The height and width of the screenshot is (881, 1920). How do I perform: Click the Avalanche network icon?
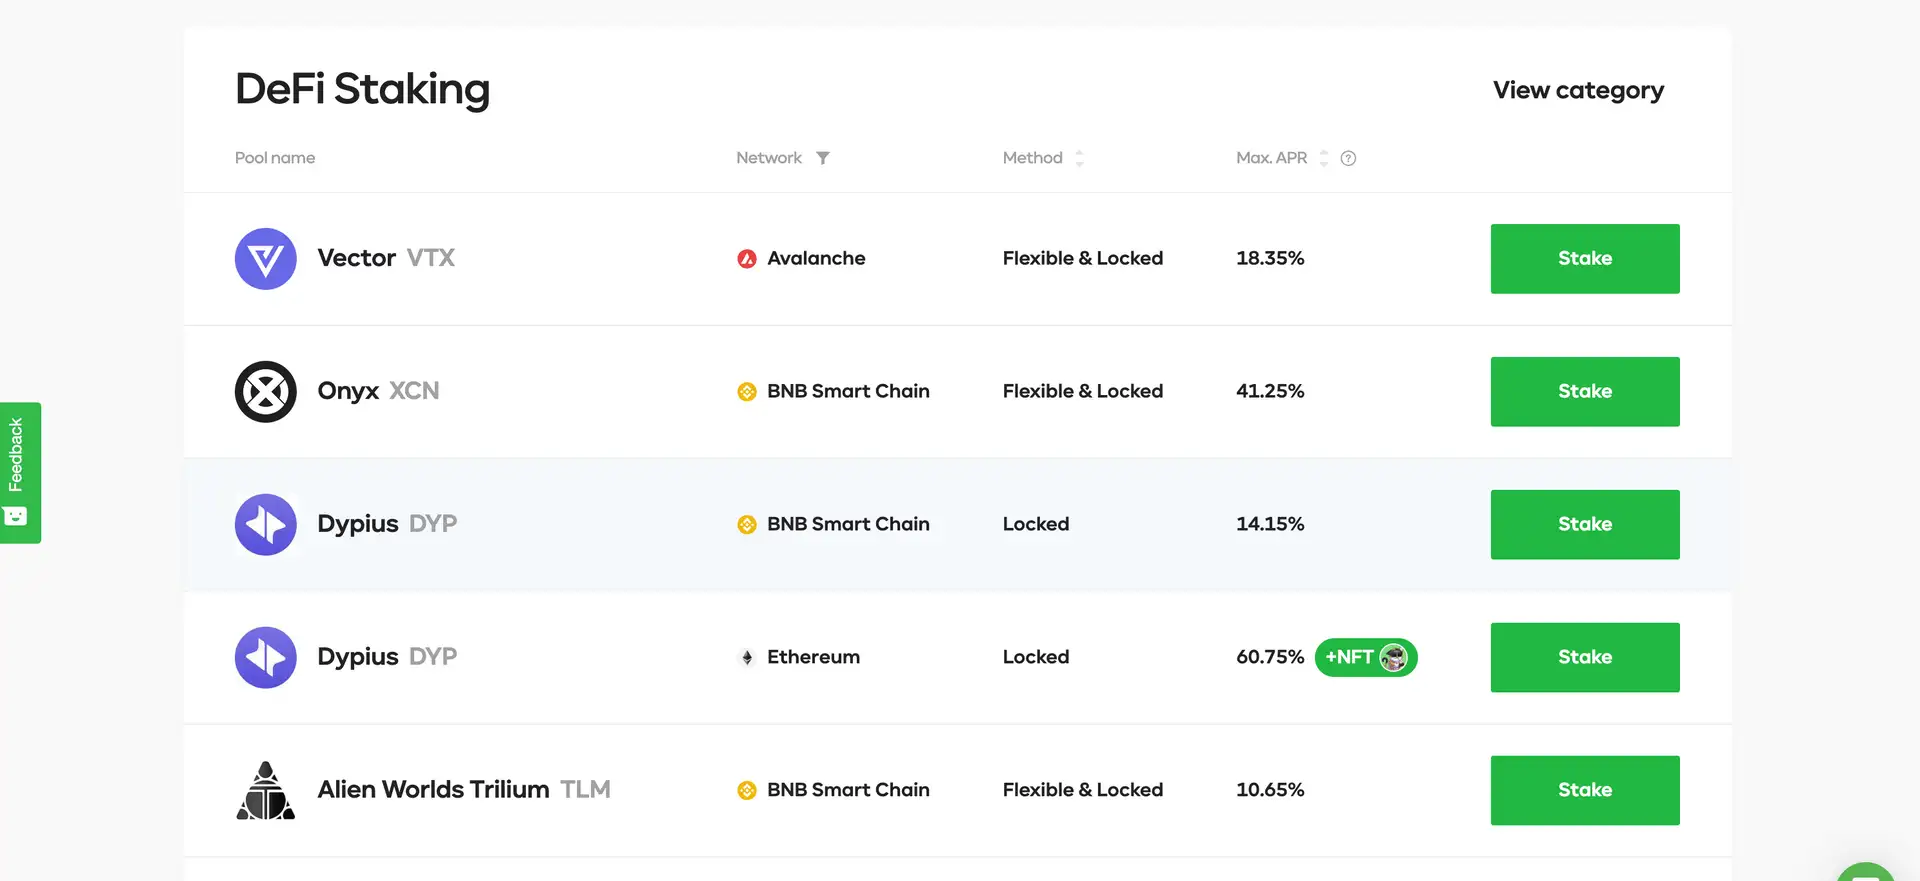[747, 259]
